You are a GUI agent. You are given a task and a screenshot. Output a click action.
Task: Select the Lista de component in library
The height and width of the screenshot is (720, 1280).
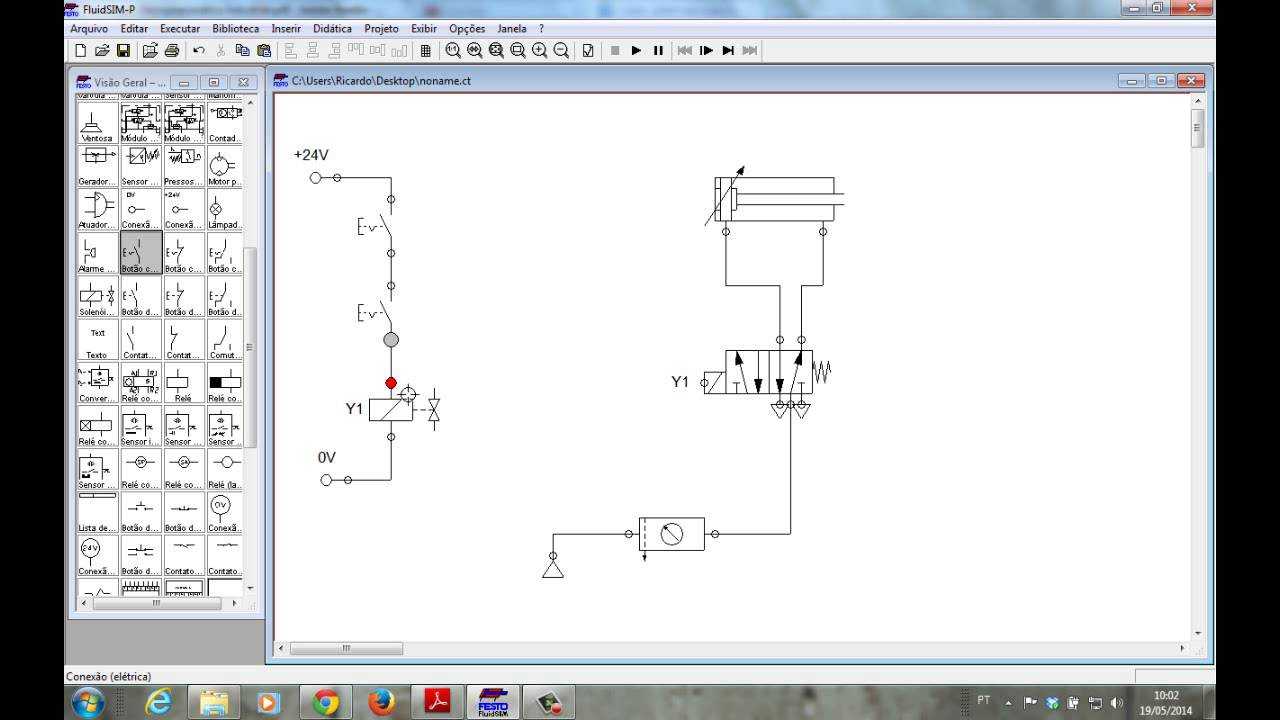pos(97,513)
